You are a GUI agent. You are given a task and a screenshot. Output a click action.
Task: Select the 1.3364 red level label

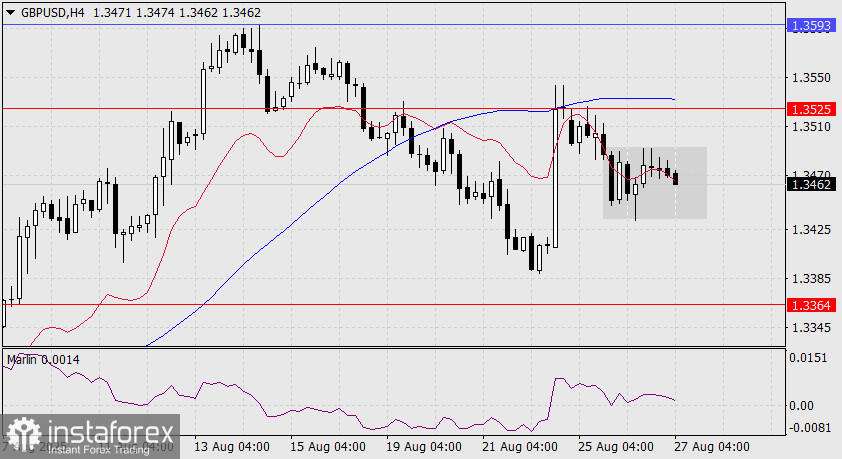[x=811, y=305]
